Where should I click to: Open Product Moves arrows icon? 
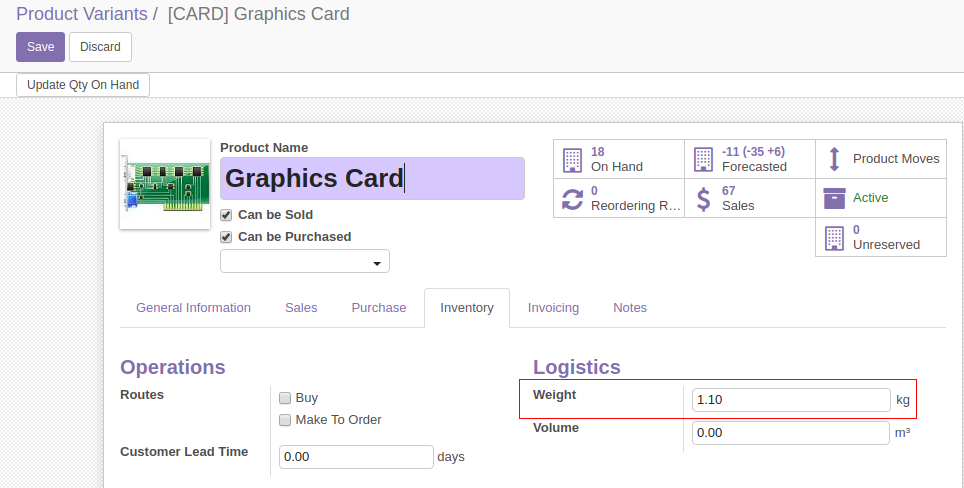pos(834,159)
